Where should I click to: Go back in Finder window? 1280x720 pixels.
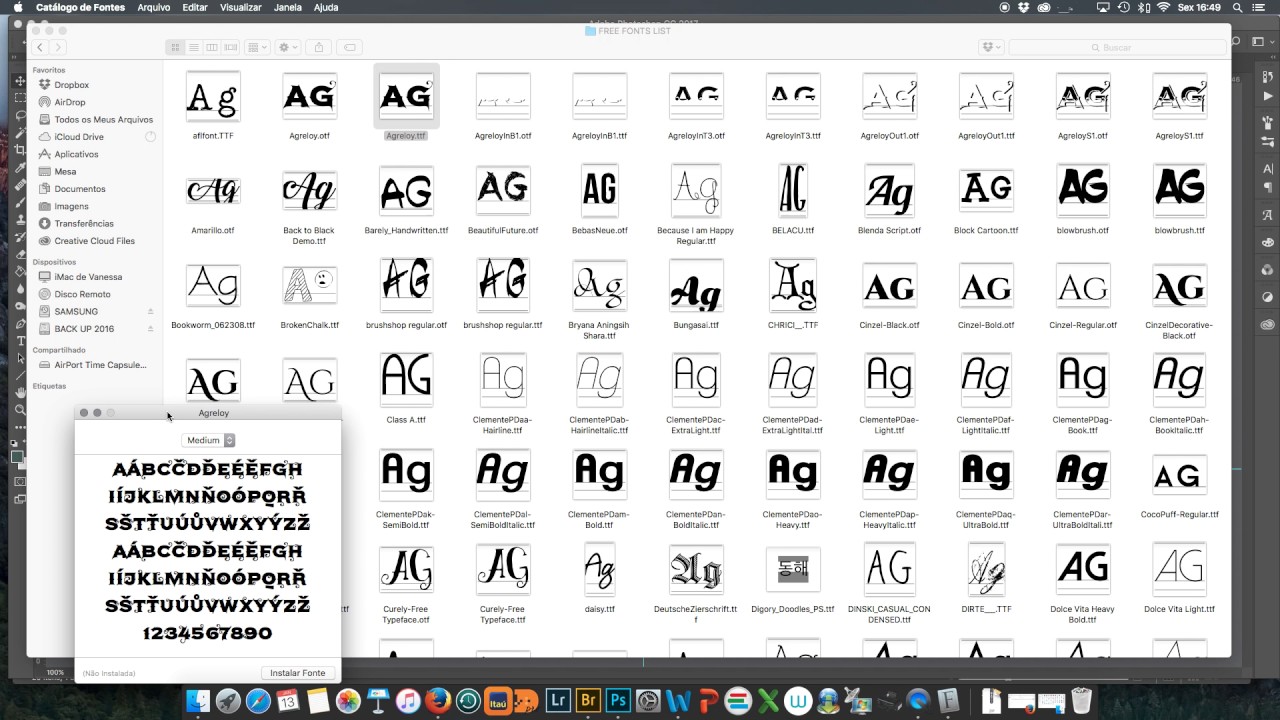coord(39,47)
